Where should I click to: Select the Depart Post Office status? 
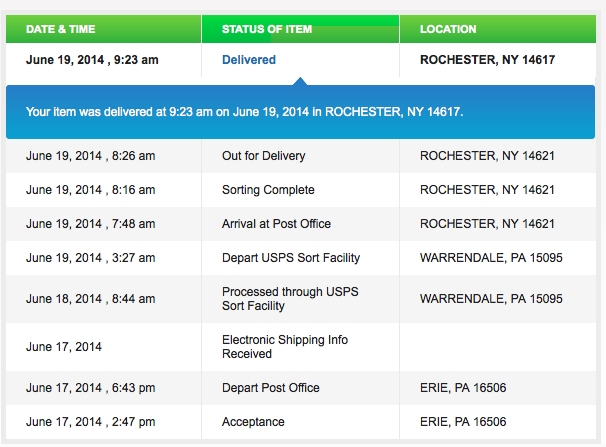coord(270,388)
